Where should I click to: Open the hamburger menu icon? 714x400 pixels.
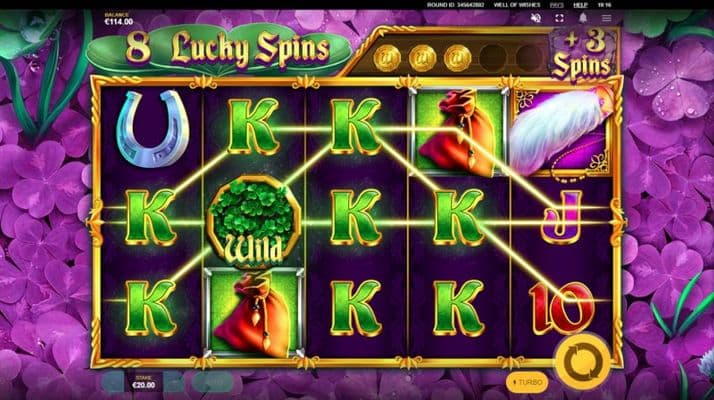(x=606, y=18)
